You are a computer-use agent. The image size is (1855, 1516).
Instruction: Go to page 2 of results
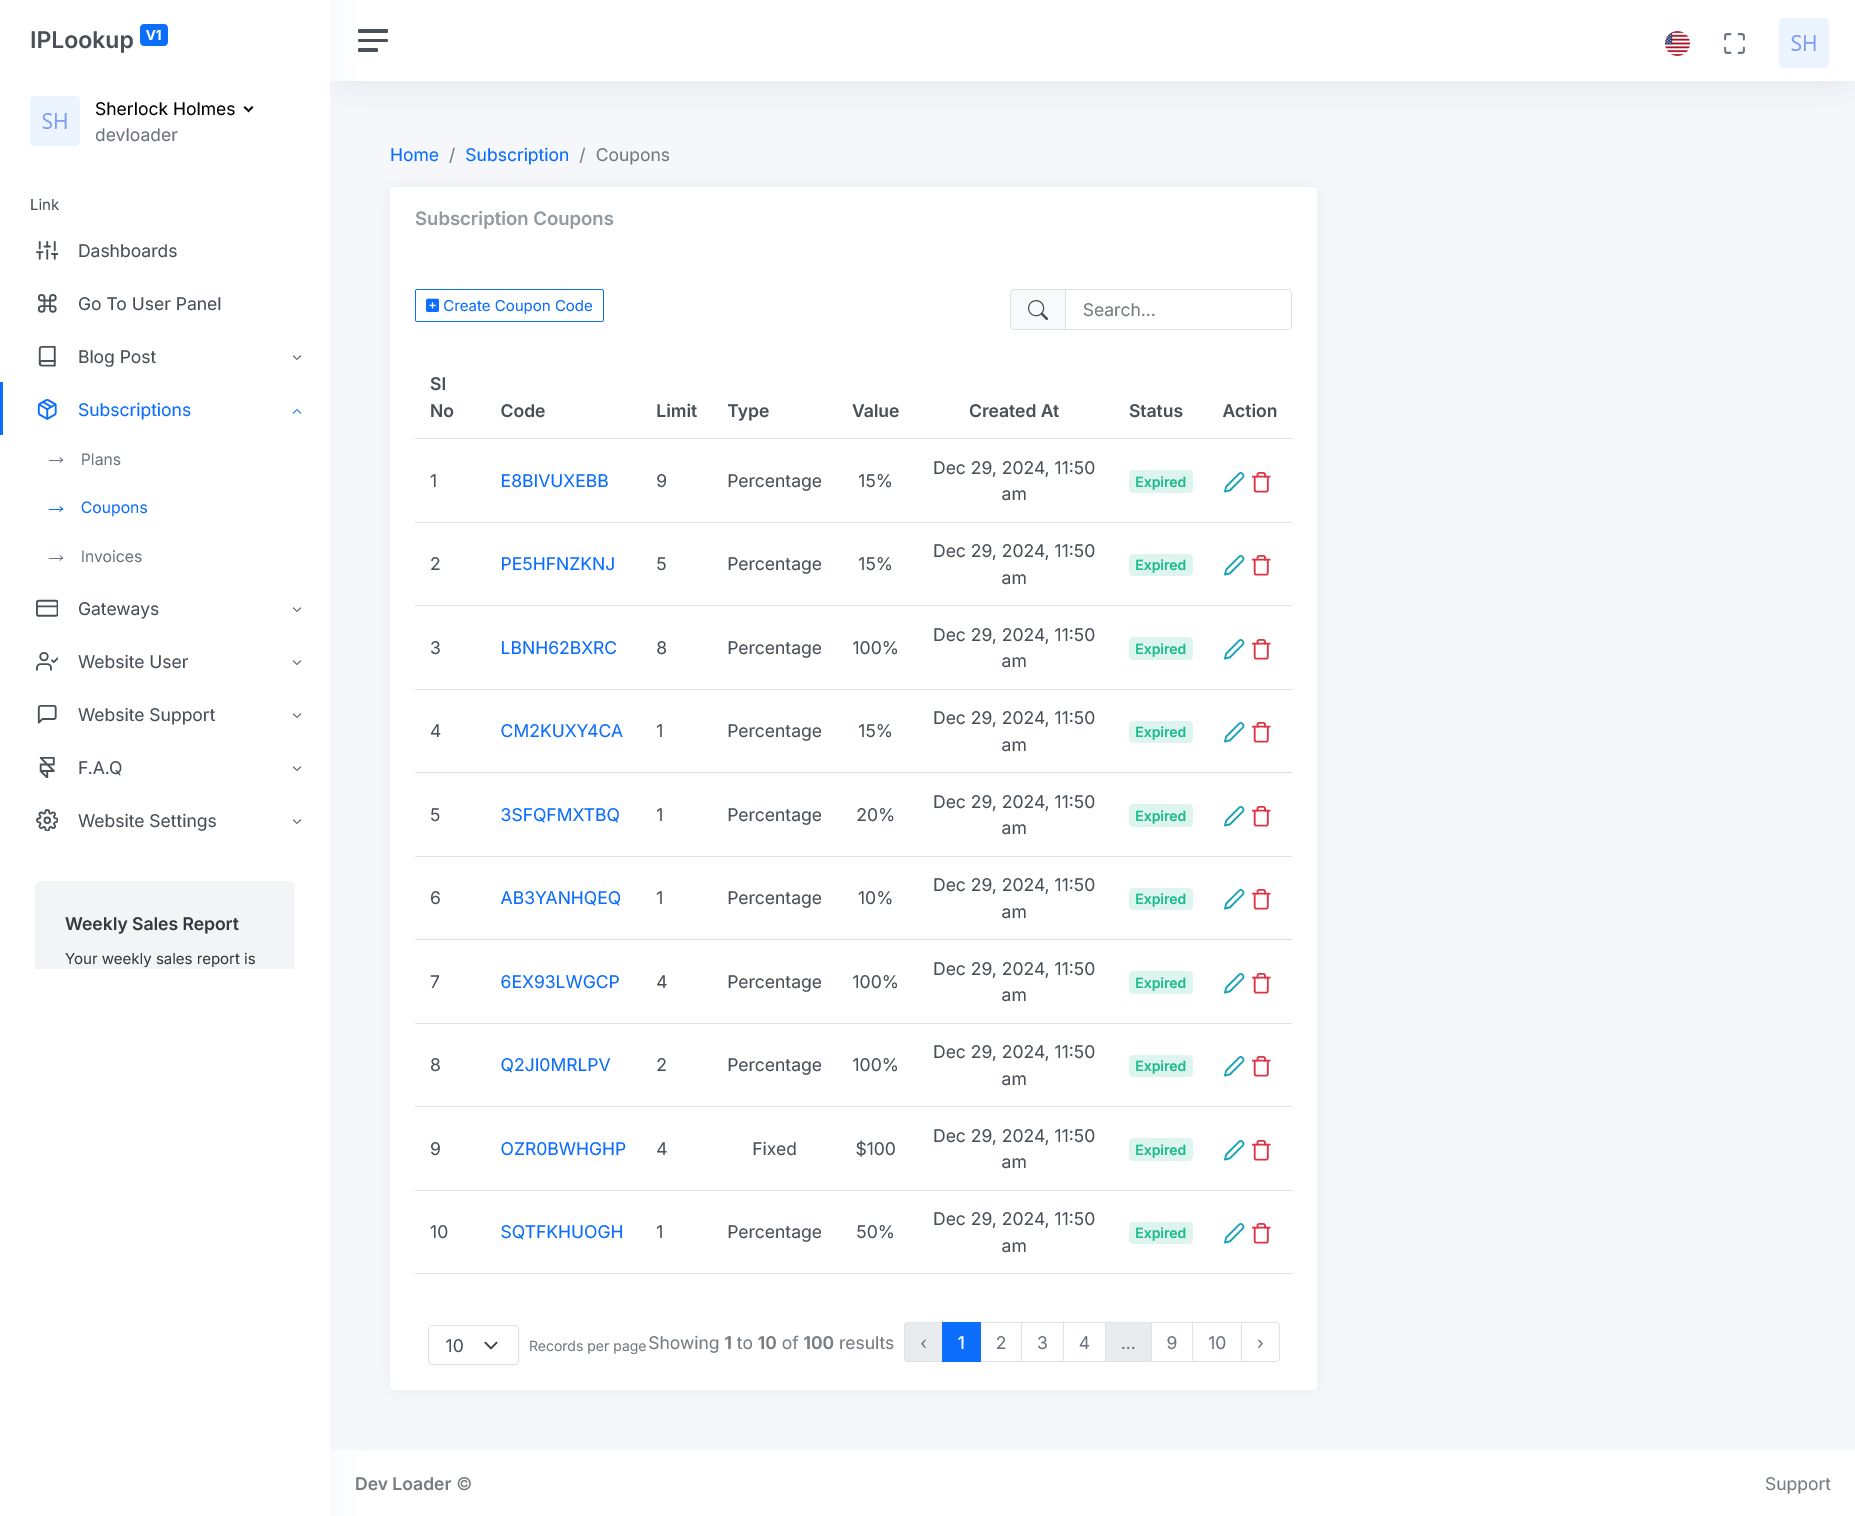1000,1343
